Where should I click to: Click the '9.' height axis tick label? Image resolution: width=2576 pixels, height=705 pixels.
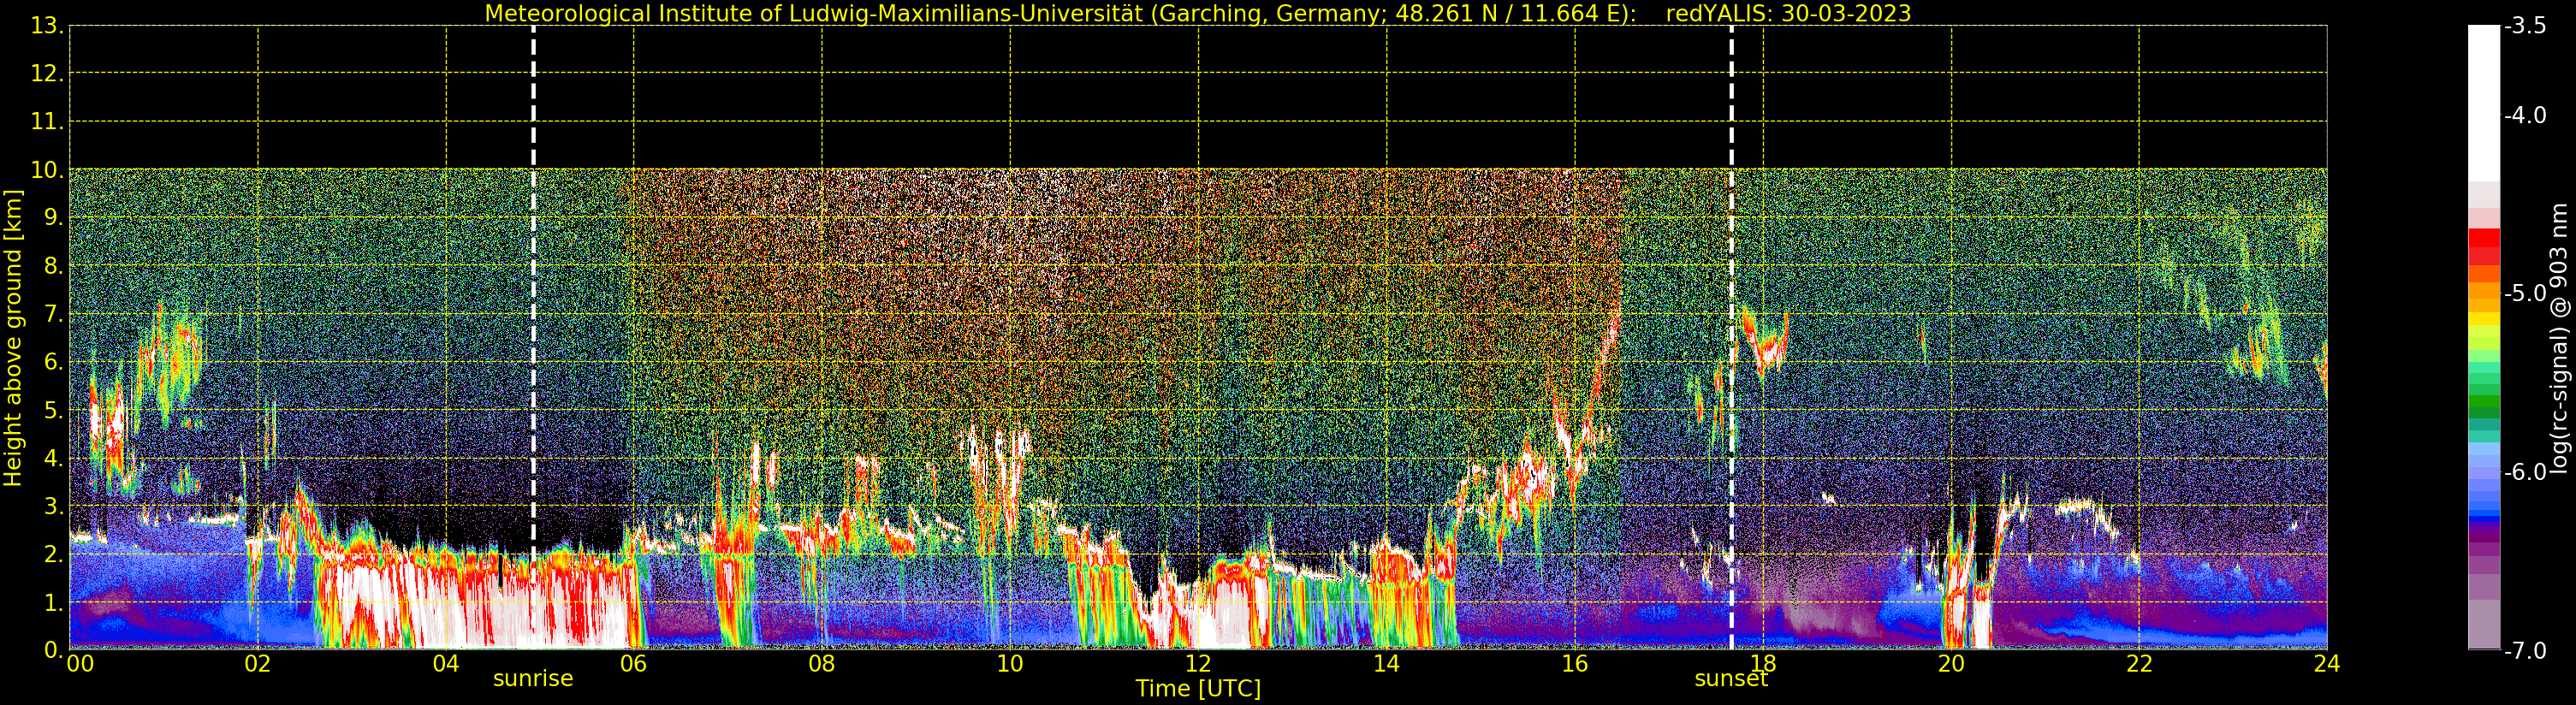(53, 218)
